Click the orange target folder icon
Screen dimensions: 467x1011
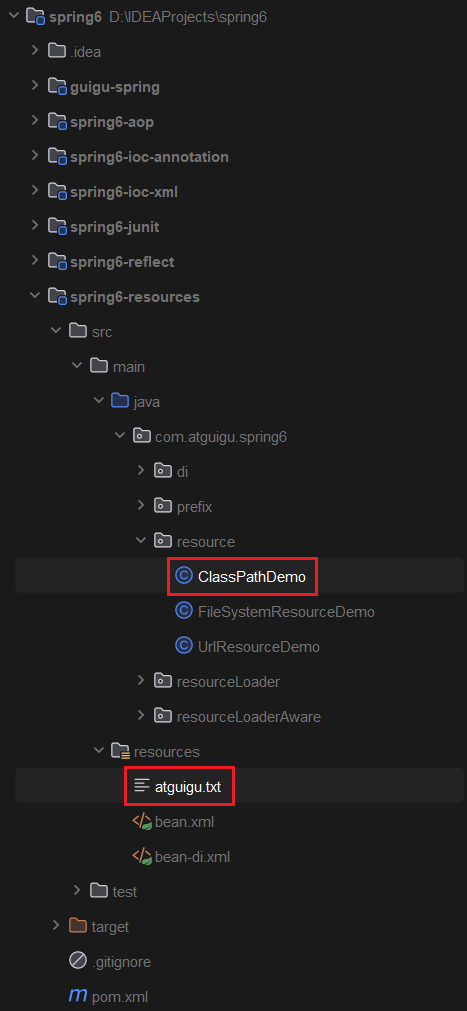point(77,927)
